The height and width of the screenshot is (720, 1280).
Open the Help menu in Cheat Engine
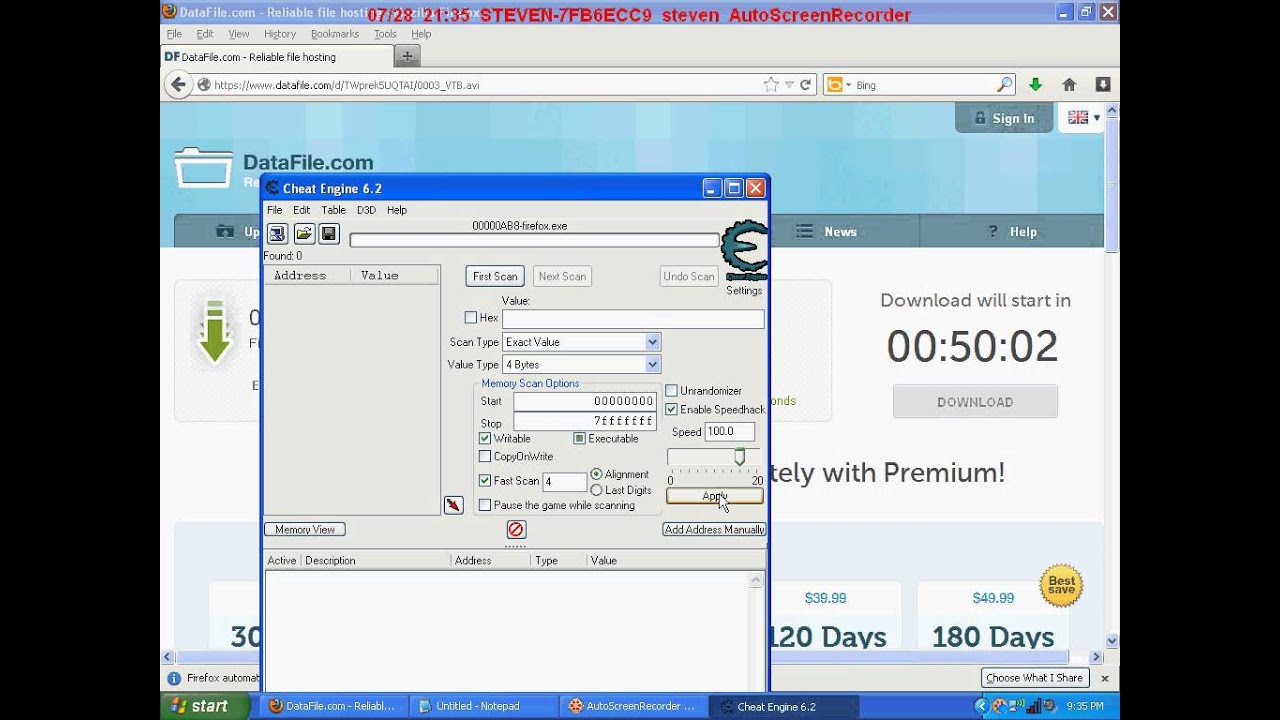pyautogui.click(x=397, y=210)
